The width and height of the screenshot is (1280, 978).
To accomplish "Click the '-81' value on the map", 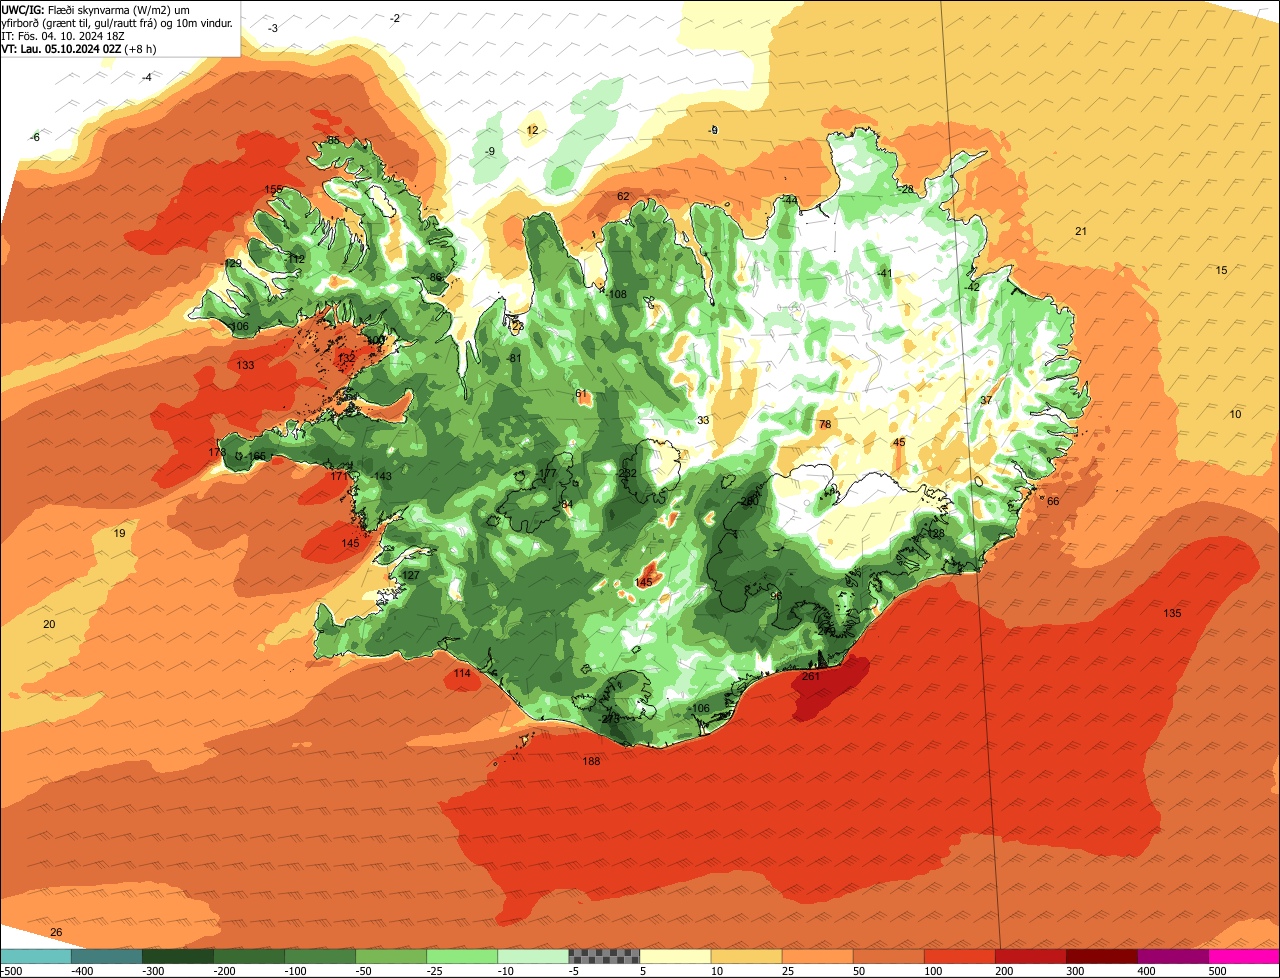I will pos(514,359).
